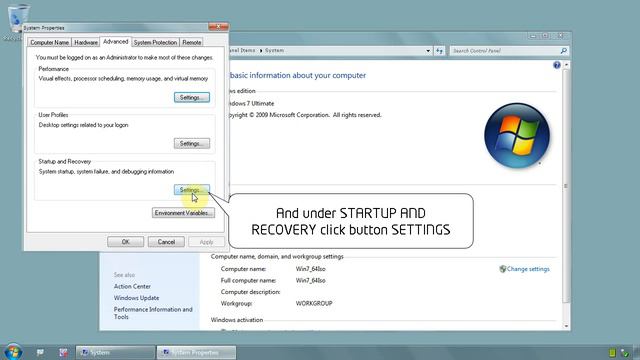Click Change settings link
This screenshot has width=640, height=360.
528,269
